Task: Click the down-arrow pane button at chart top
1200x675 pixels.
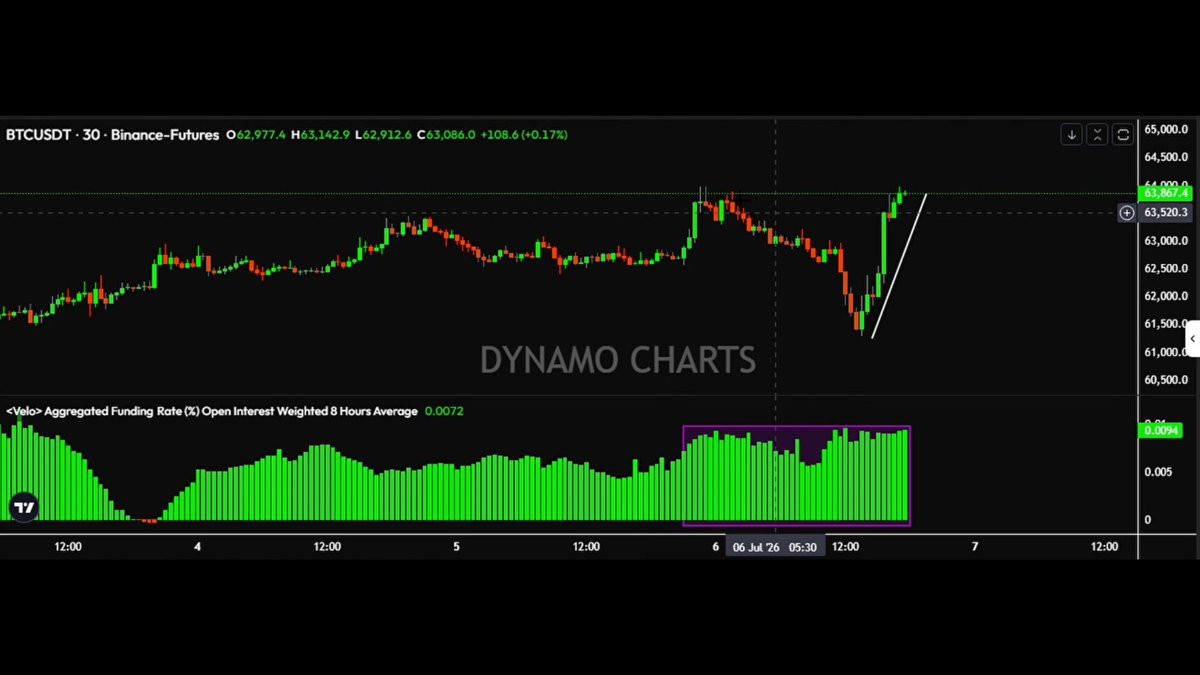Action: click(x=1071, y=134)
